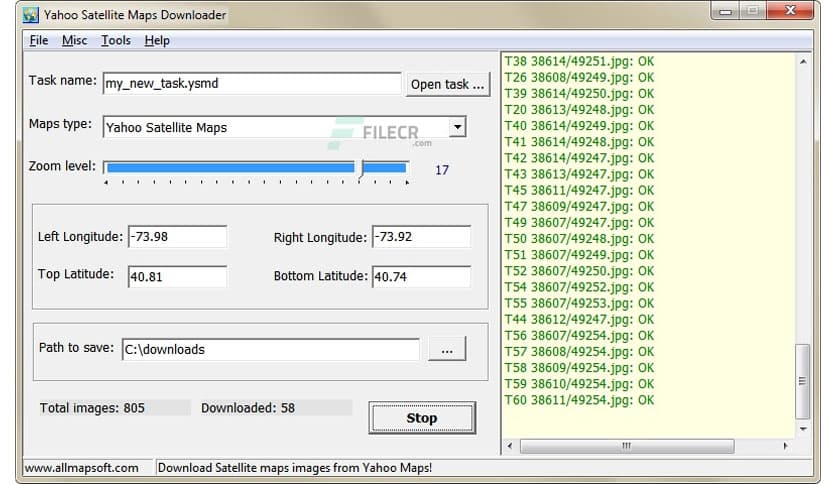Select log line T45 38611/49247.jpg
This screenshot has width=836, height=484.
click(x=579, y=190)
